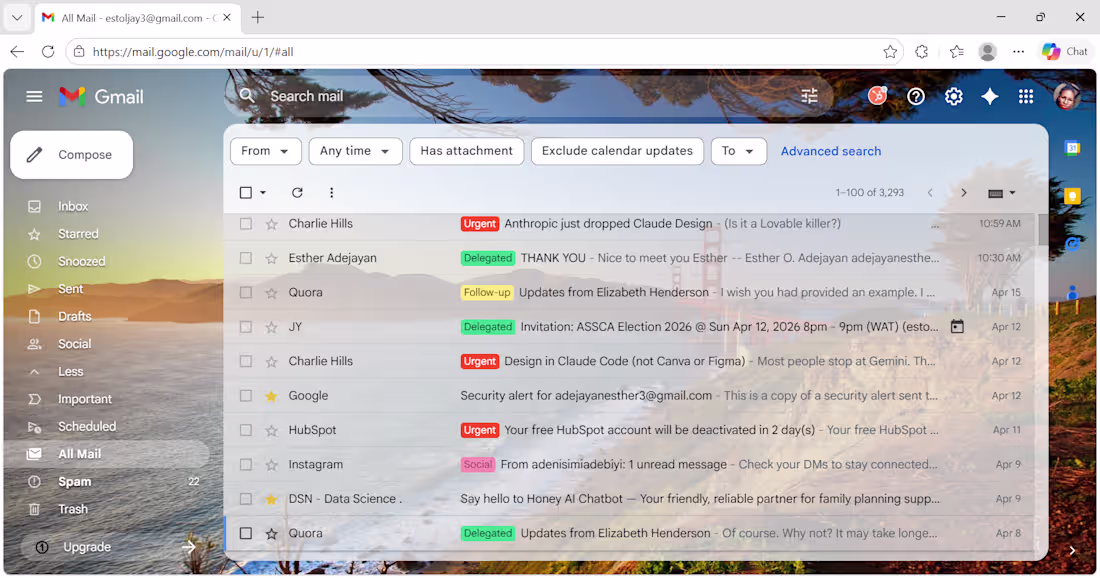Open new browser tab

pos(257,18)
